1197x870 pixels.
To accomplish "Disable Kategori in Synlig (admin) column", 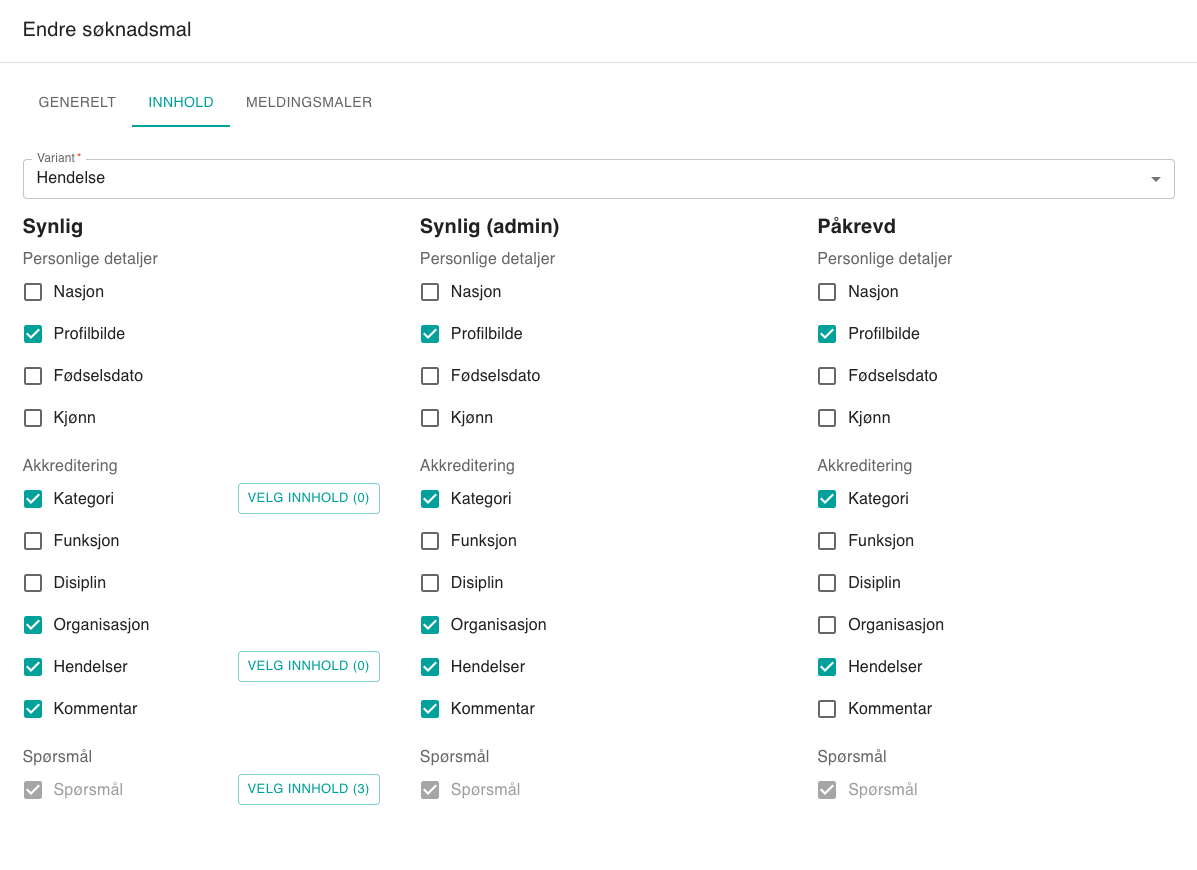I will [x=430, y=499].
